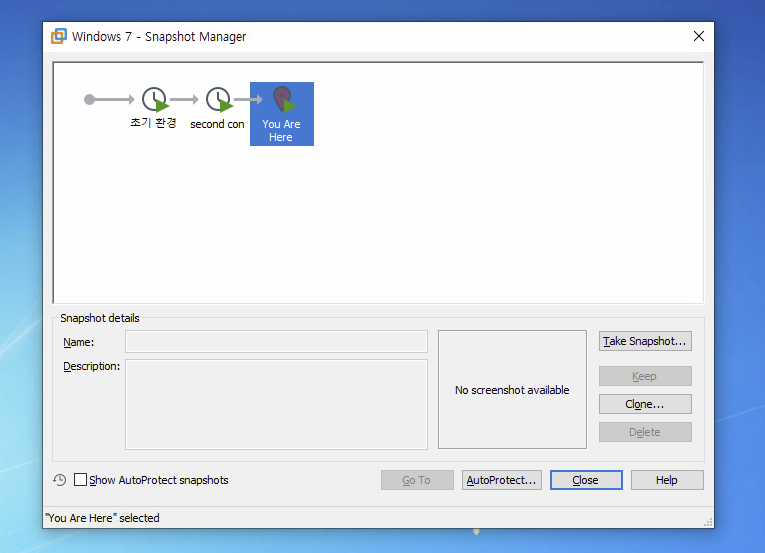Click the "You Are Here" selected status text
This screenshot has width=765, height=553.
[x=102, y=518]
